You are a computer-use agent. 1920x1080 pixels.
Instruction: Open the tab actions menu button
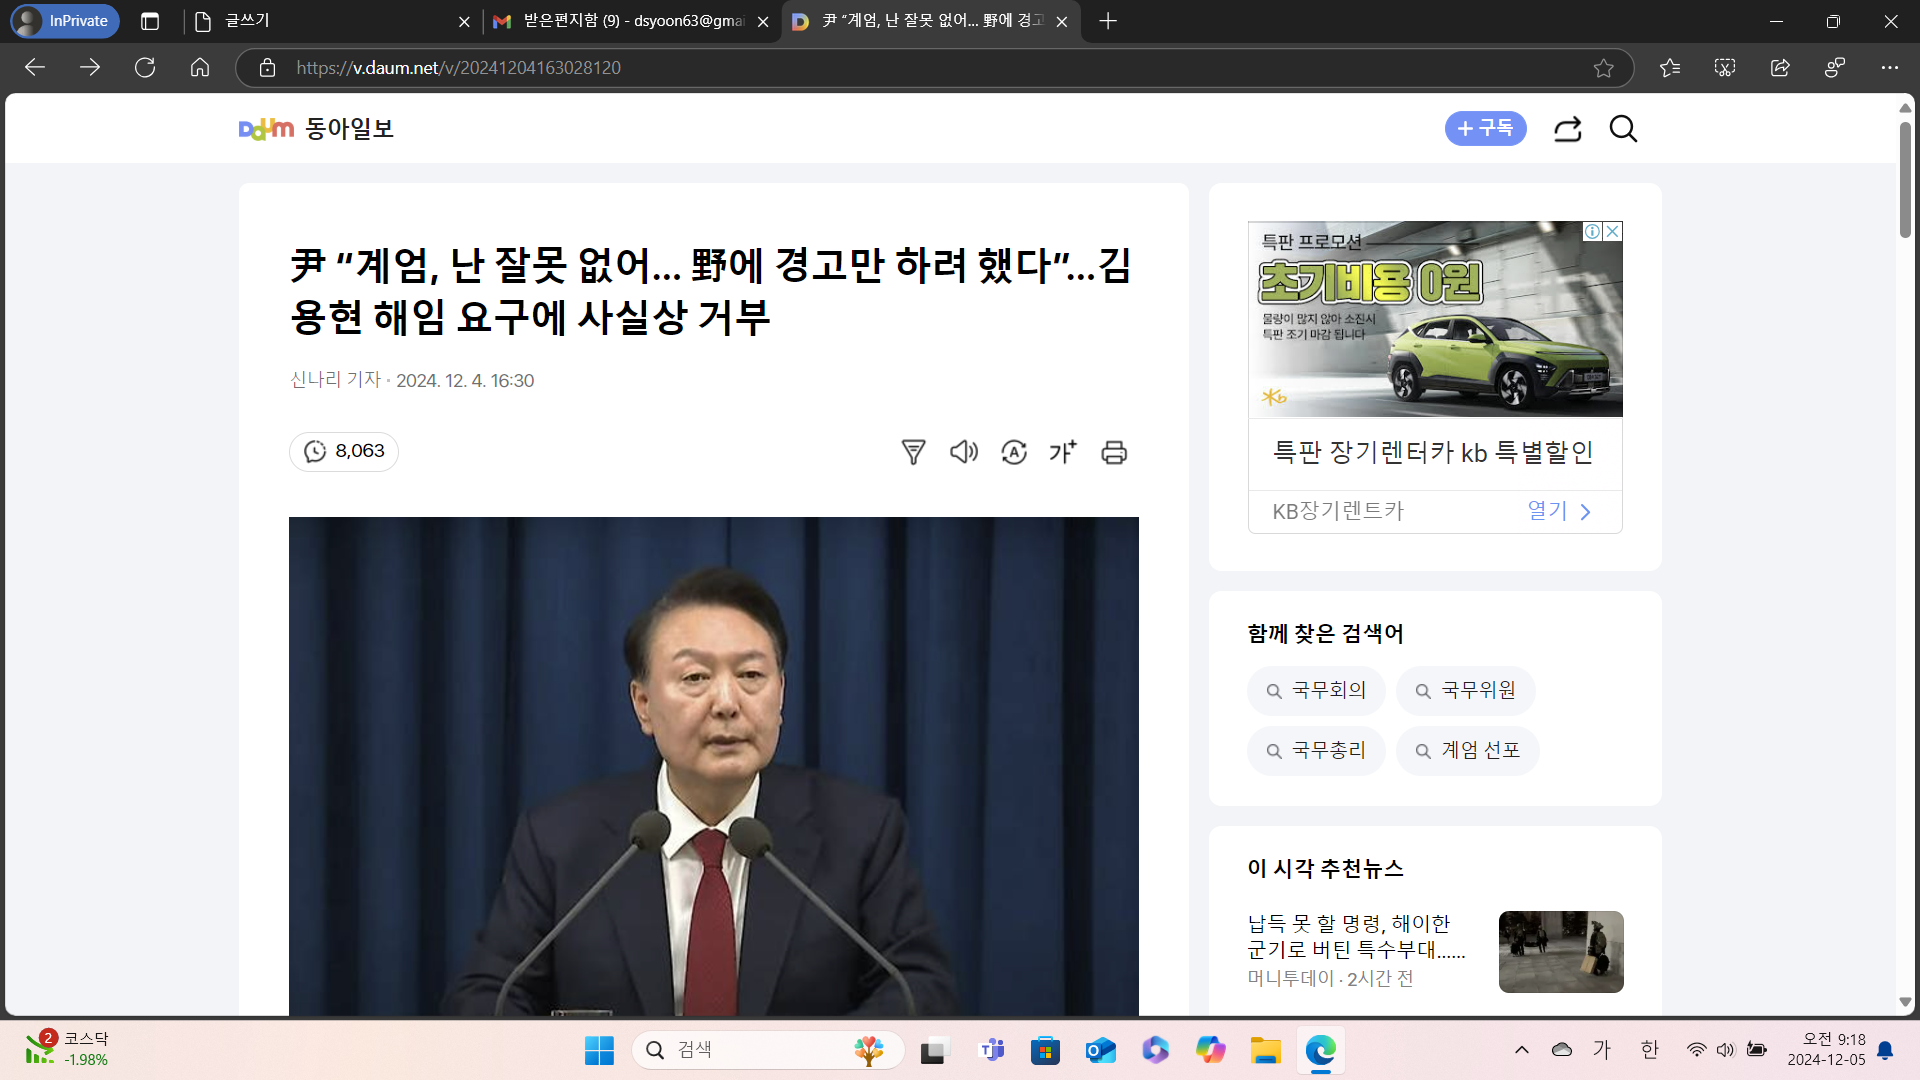150,21
